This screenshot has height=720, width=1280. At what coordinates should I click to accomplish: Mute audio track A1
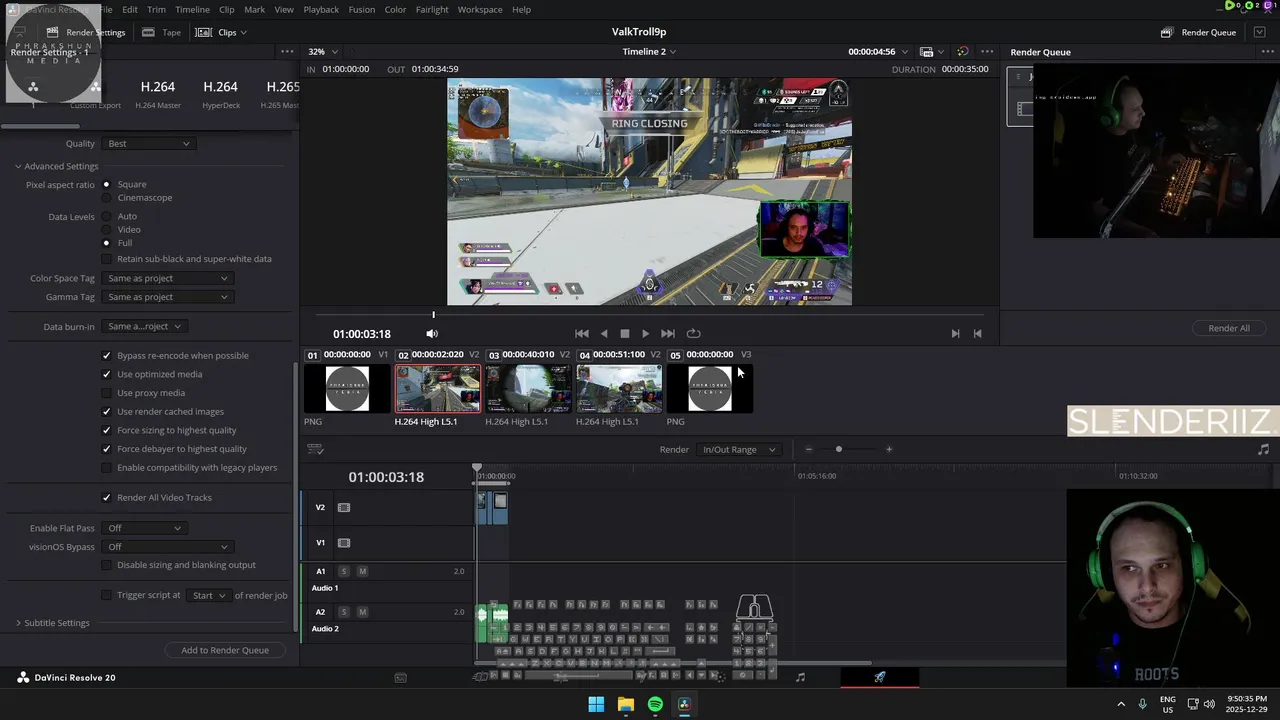click(362, 572)
